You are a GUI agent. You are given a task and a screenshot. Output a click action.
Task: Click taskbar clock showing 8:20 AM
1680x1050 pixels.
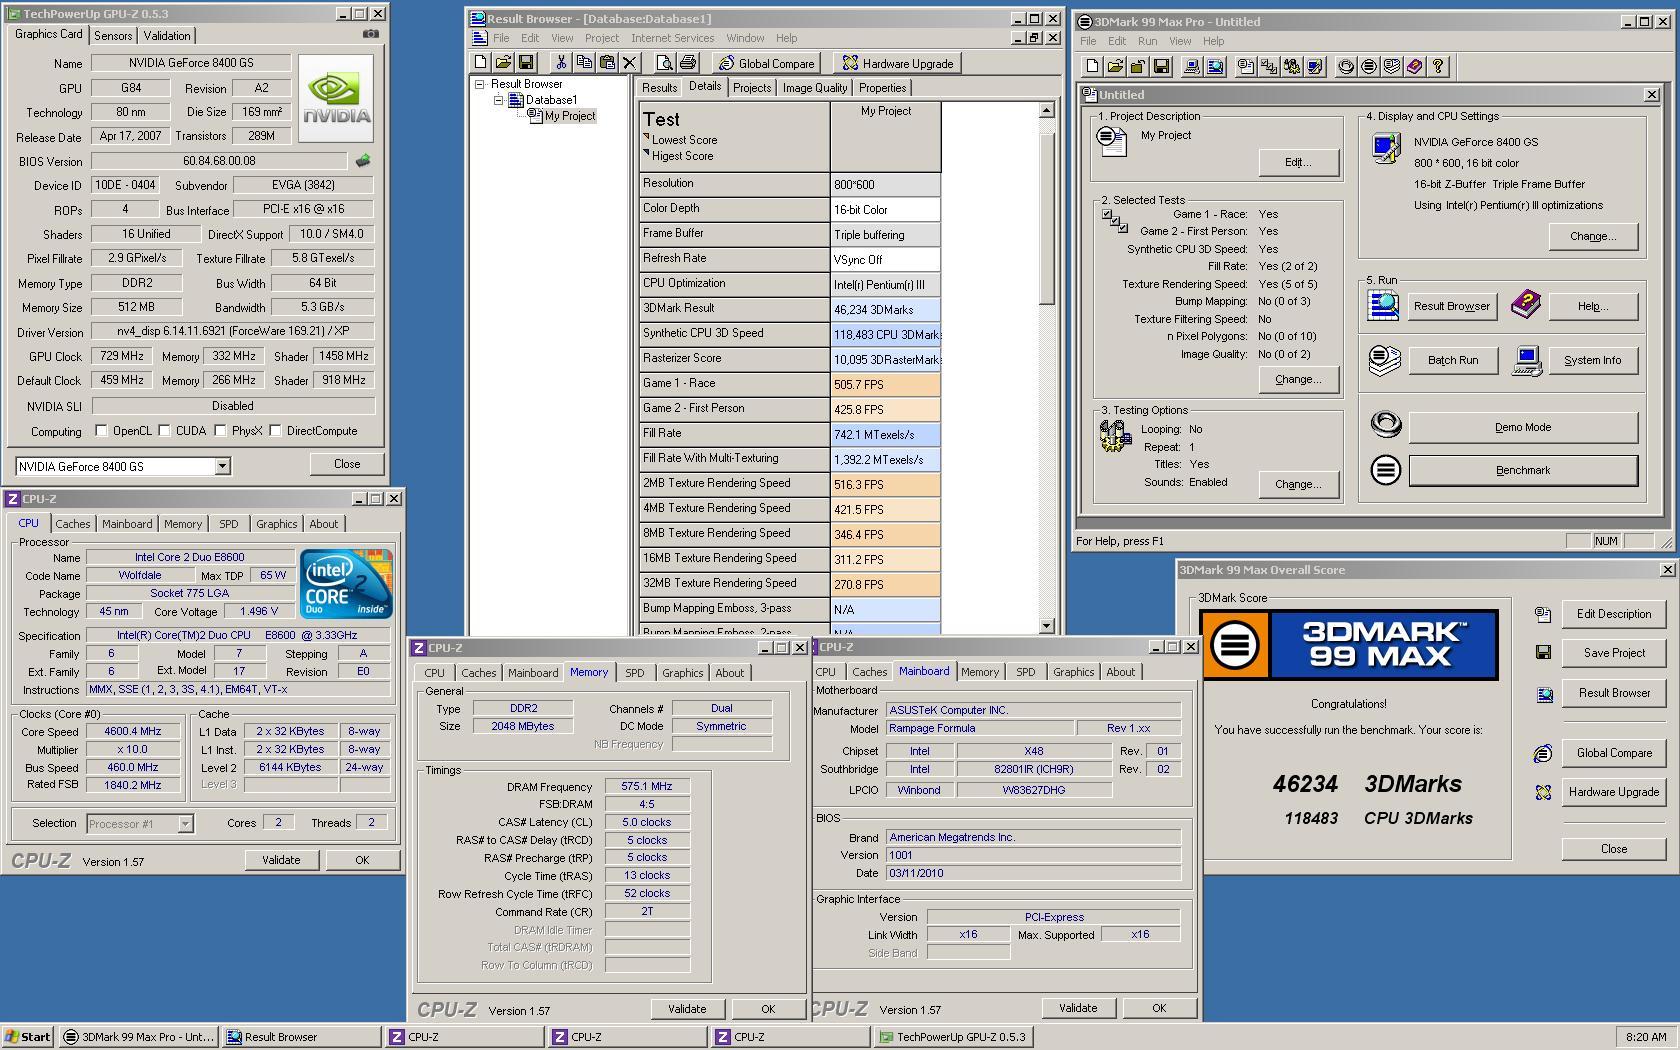pyautogui.click(x=1646, y=1037)
